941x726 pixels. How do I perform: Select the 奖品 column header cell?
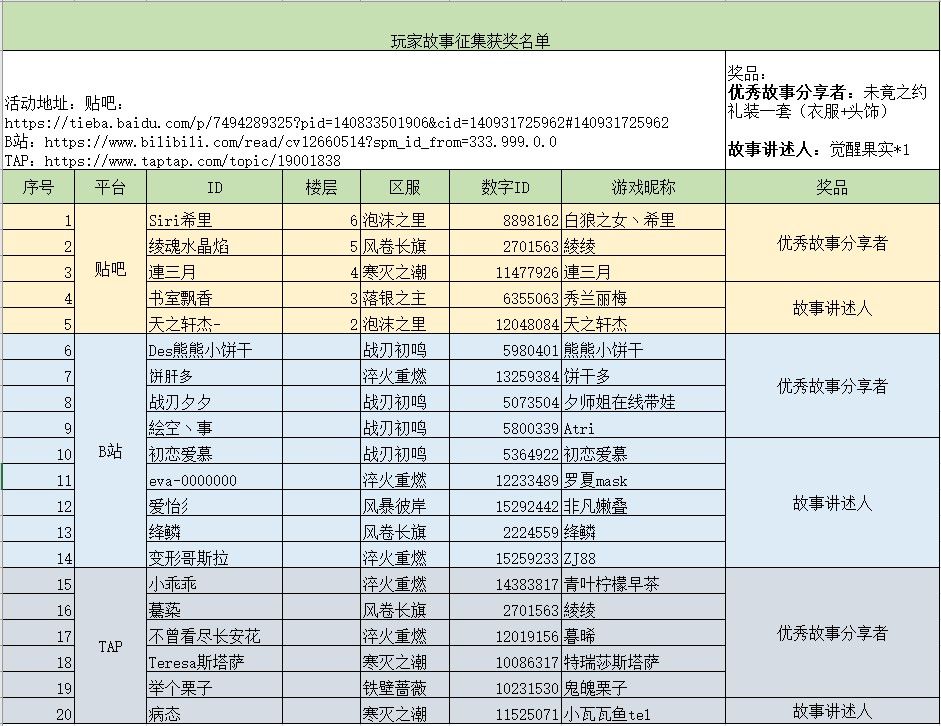click(x=832, y=187)
